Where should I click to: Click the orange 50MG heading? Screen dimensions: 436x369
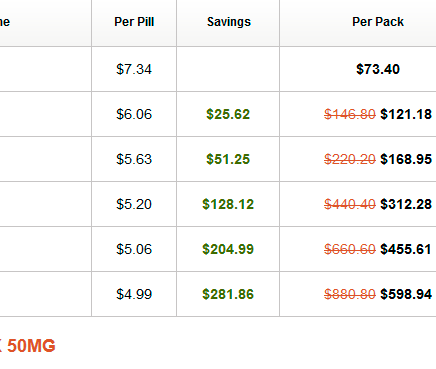pyautogui.click(x=31, y=346)
